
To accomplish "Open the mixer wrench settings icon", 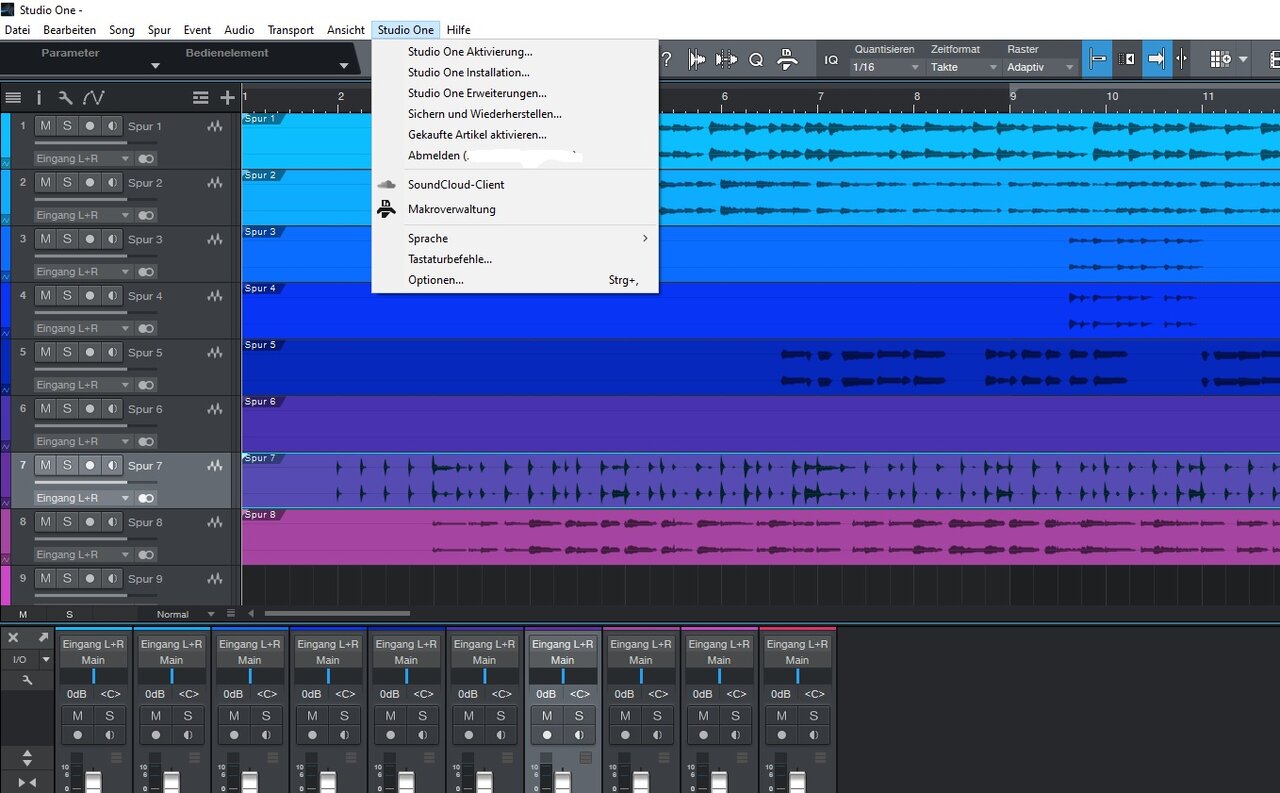I will (x=27, y=680).
